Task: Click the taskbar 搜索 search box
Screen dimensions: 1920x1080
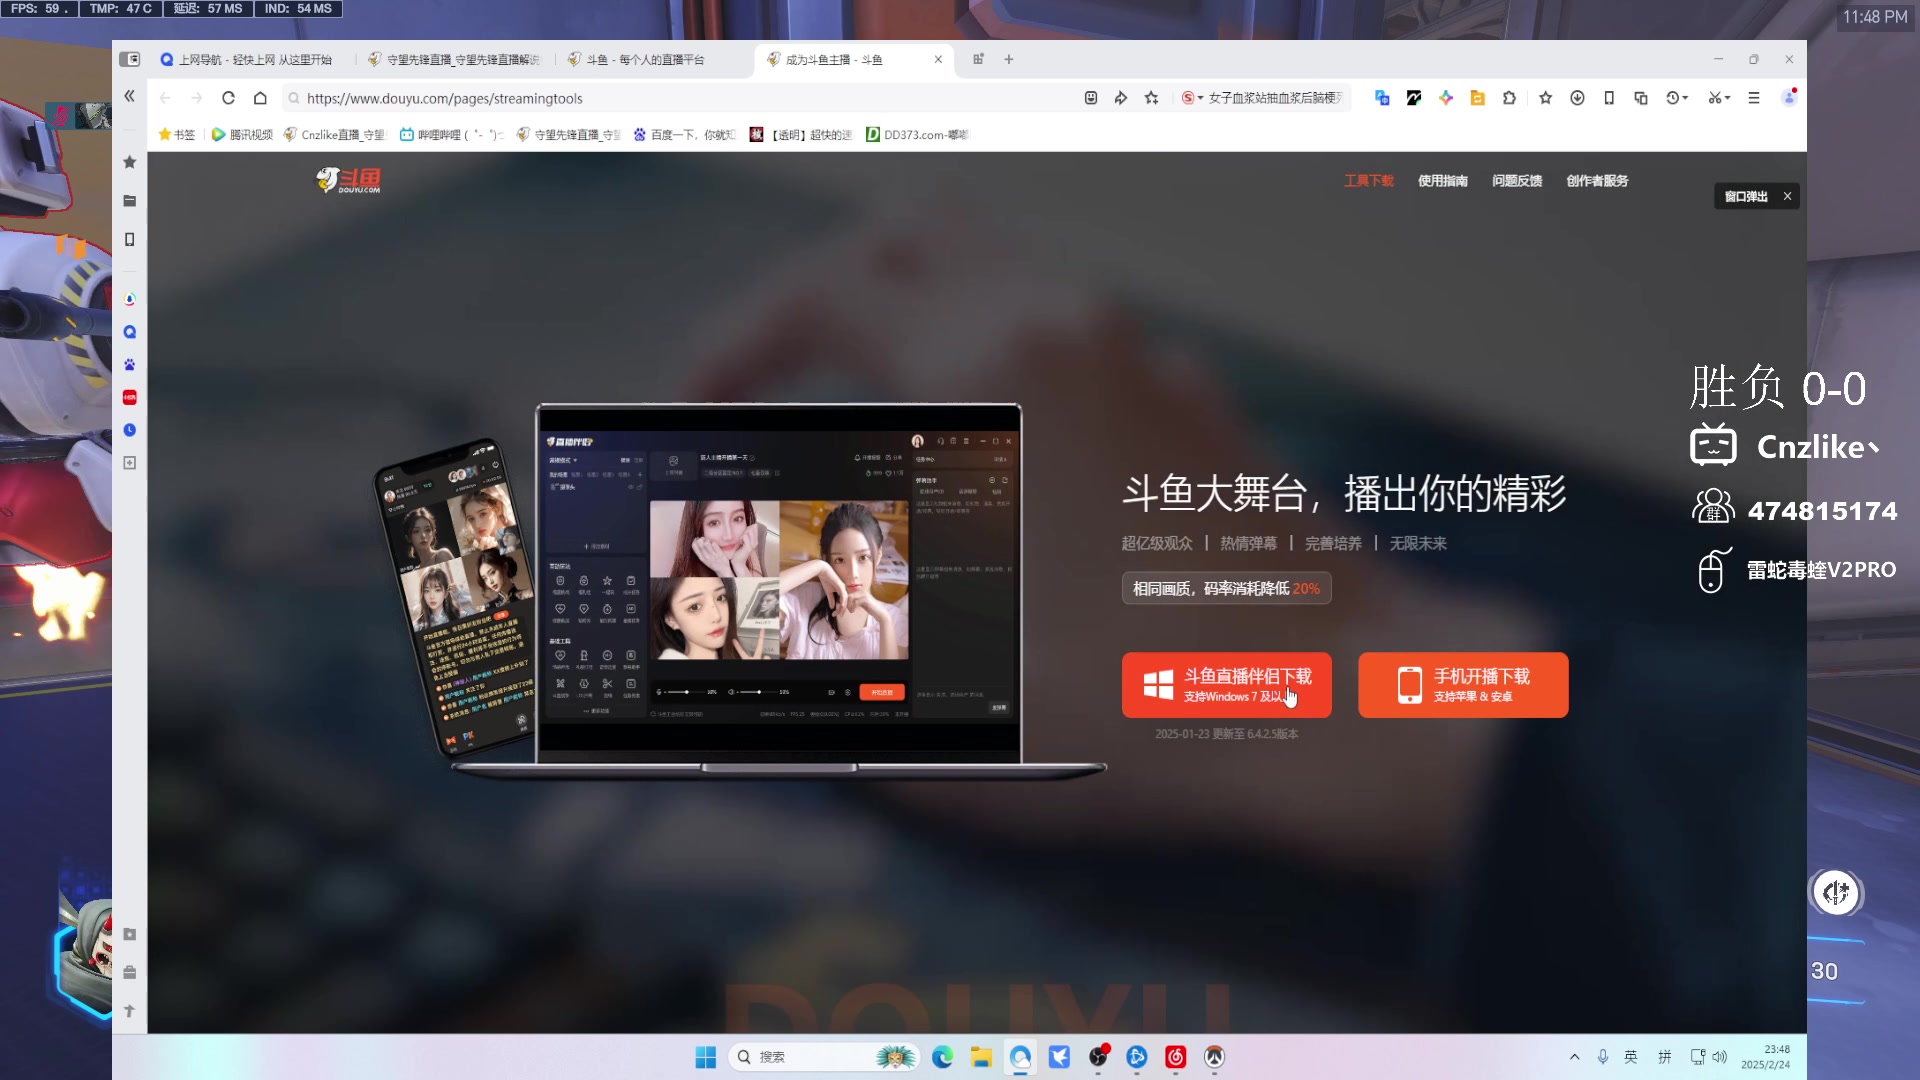Action: pyautogui.click(x=825, y=1057)
